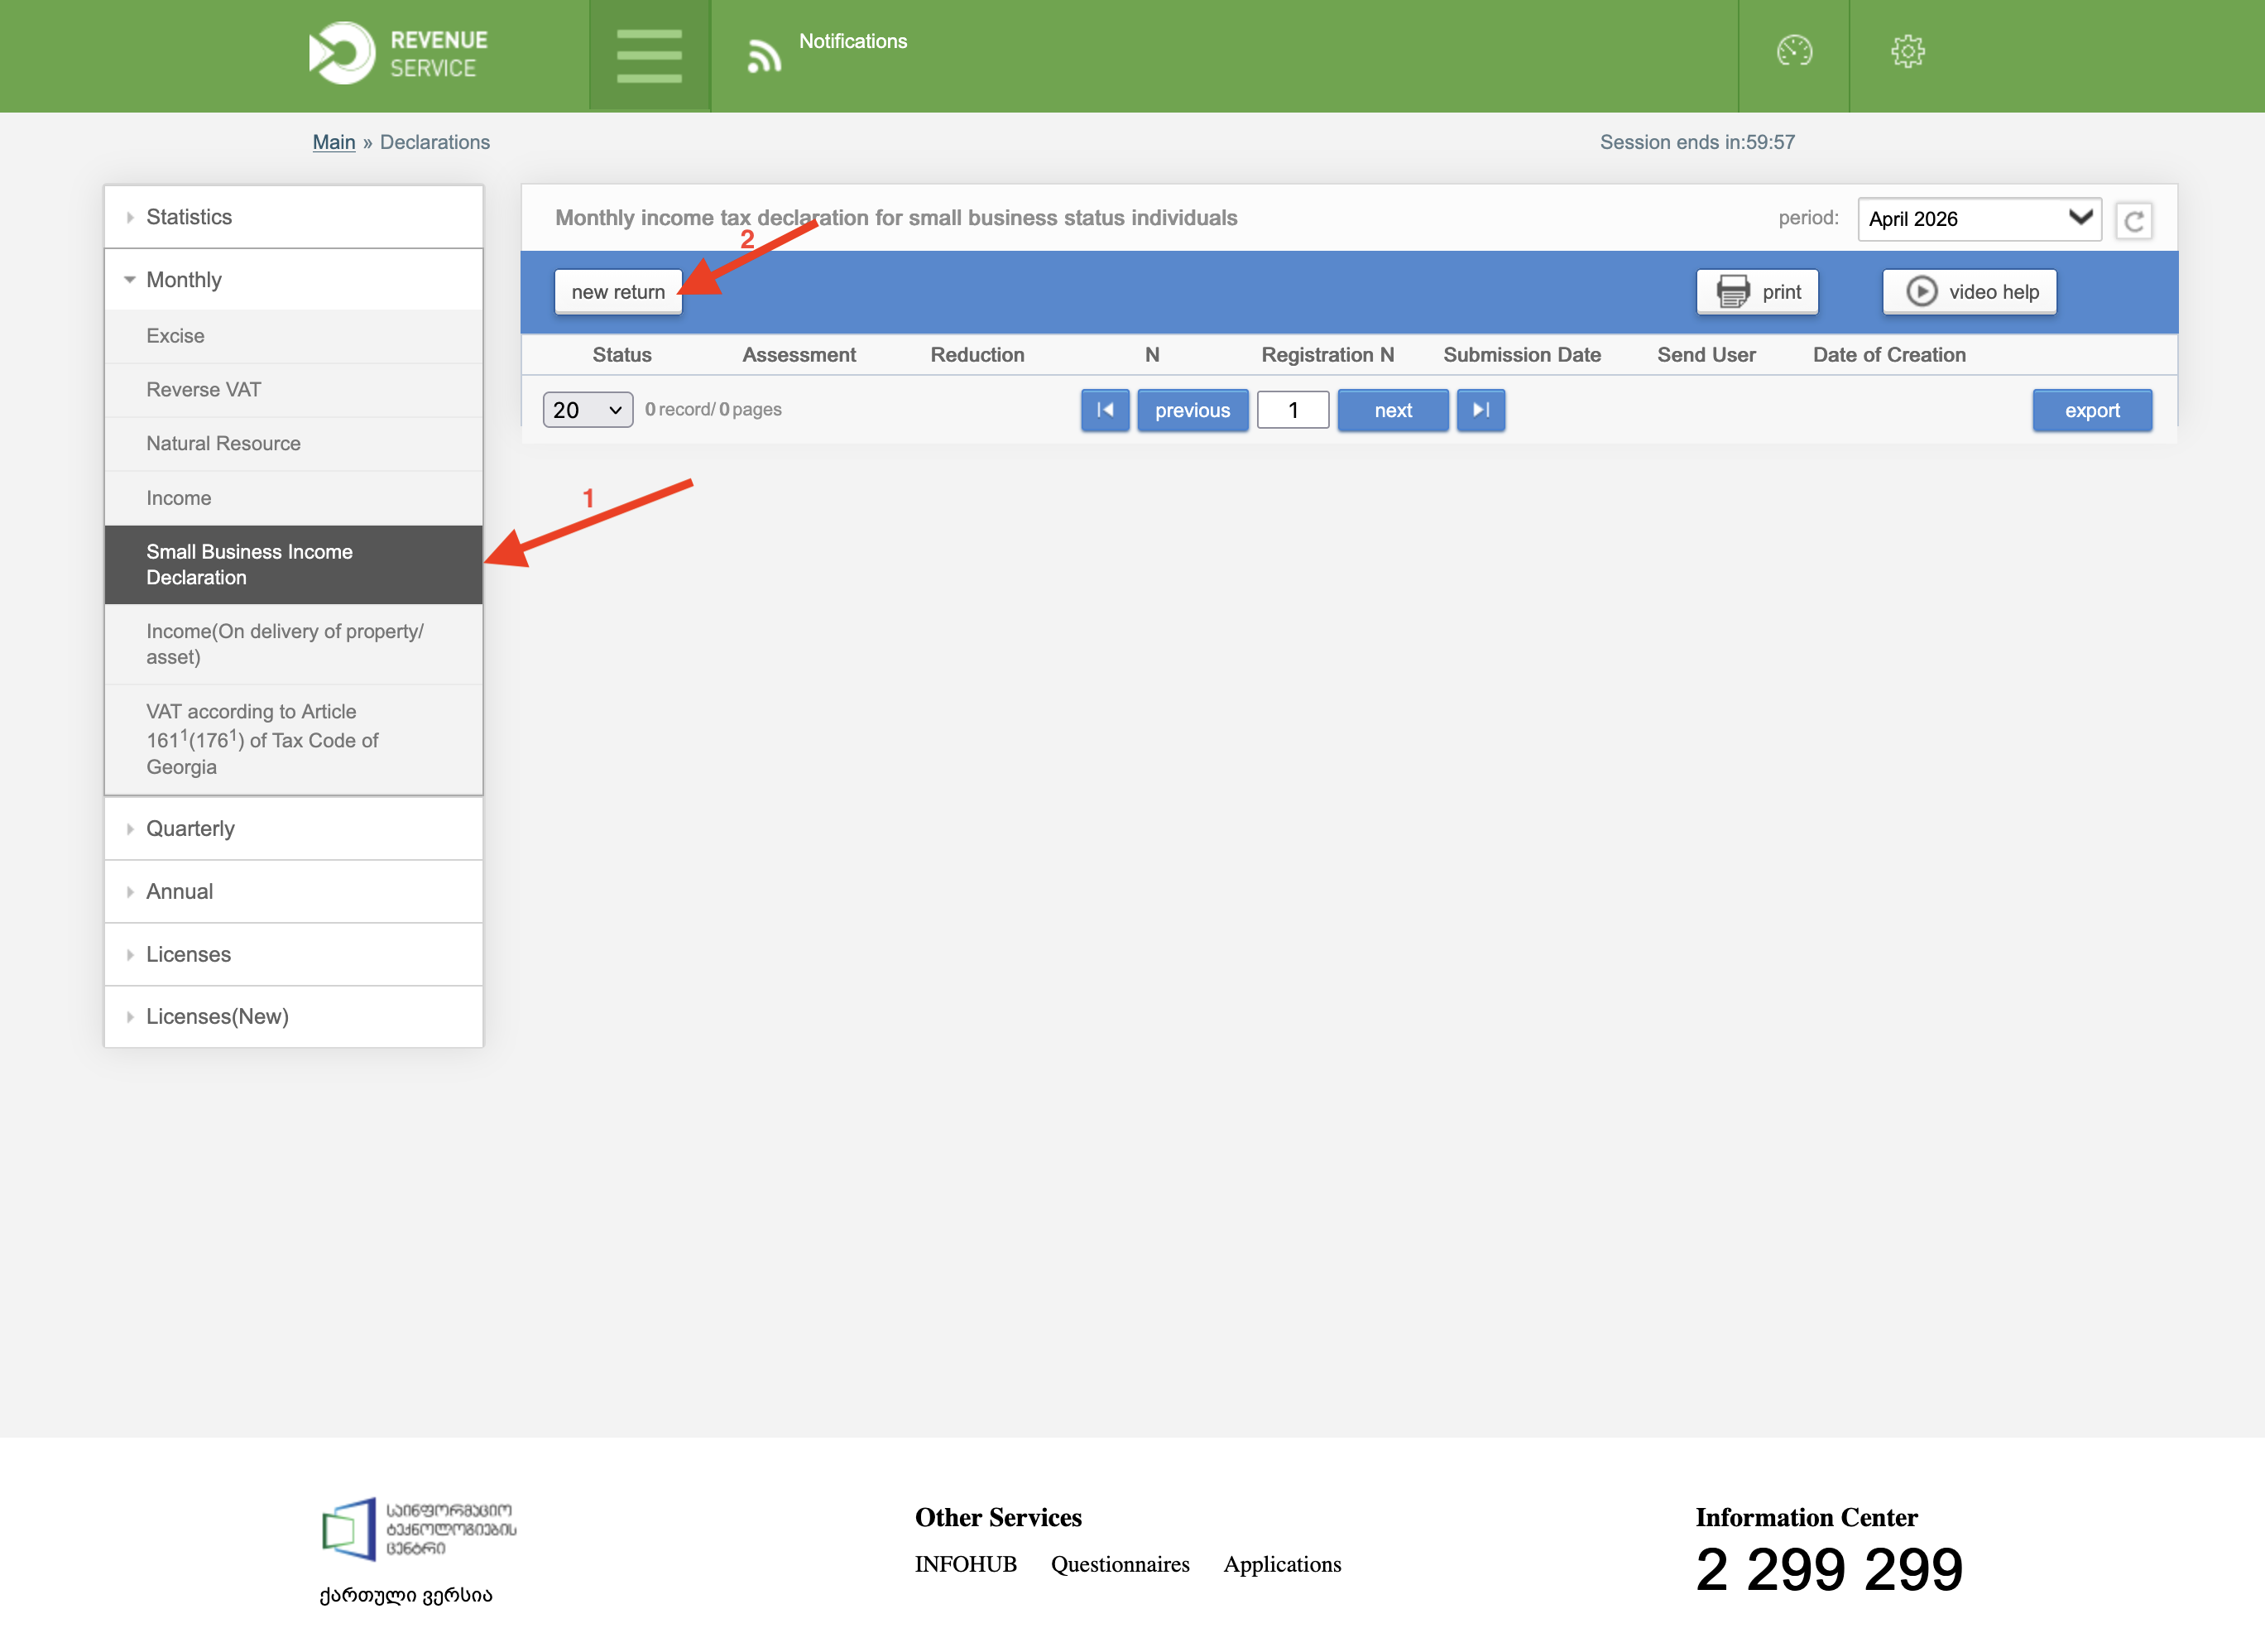Click the Date of Creation column header
The height and width of the screenshot is (1652, 2265).
pyautogui.click(x=1889, y=355)
